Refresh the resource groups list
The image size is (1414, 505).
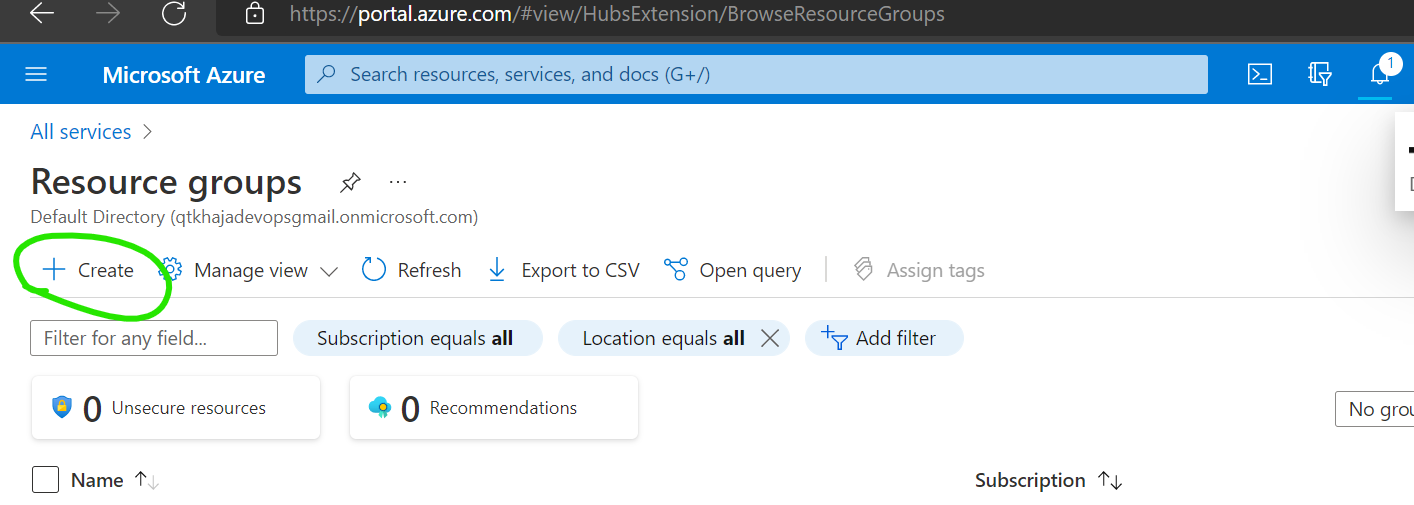click(411, 270)
